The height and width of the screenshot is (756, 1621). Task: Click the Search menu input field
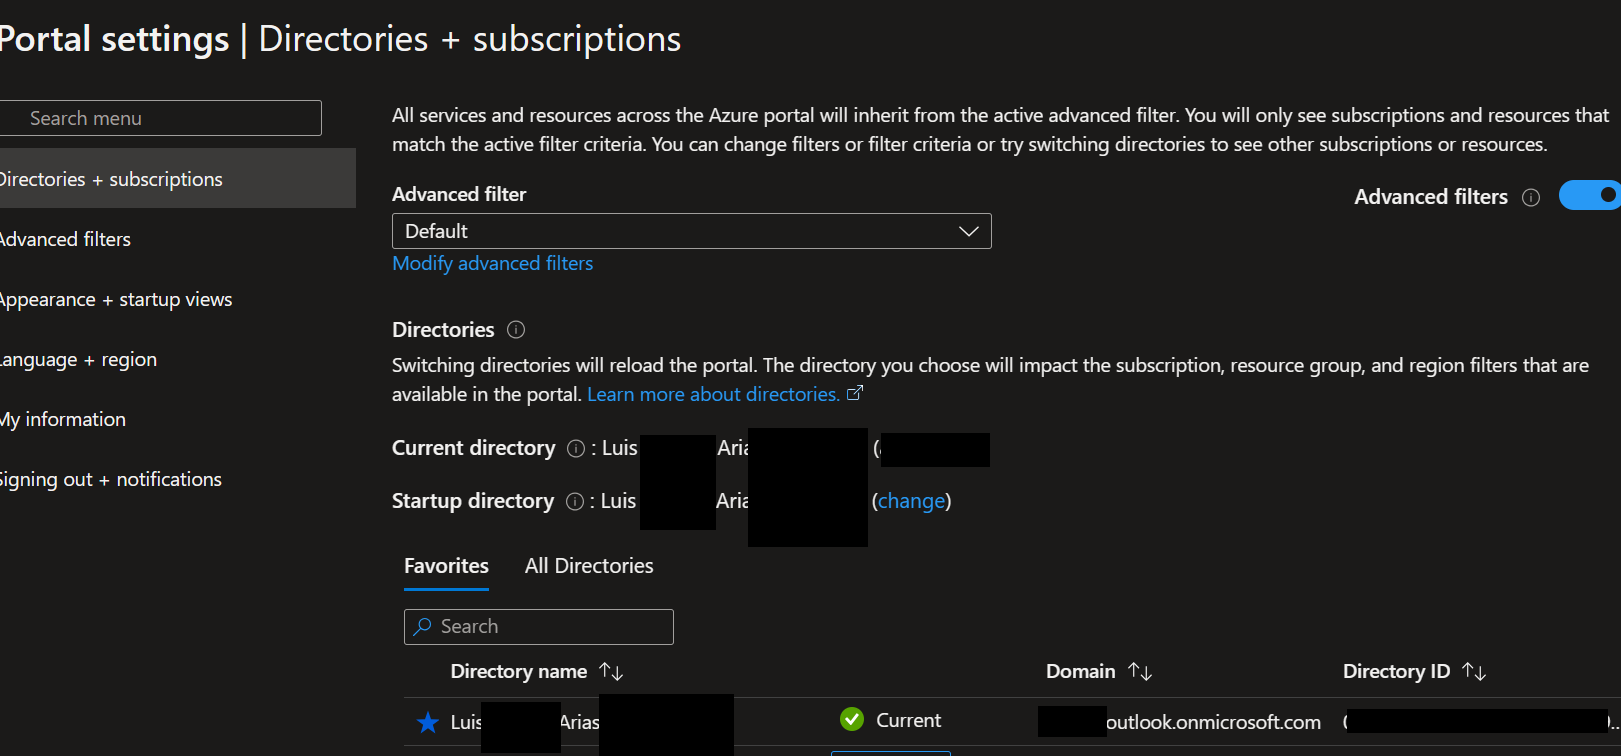tap(160, 118)
